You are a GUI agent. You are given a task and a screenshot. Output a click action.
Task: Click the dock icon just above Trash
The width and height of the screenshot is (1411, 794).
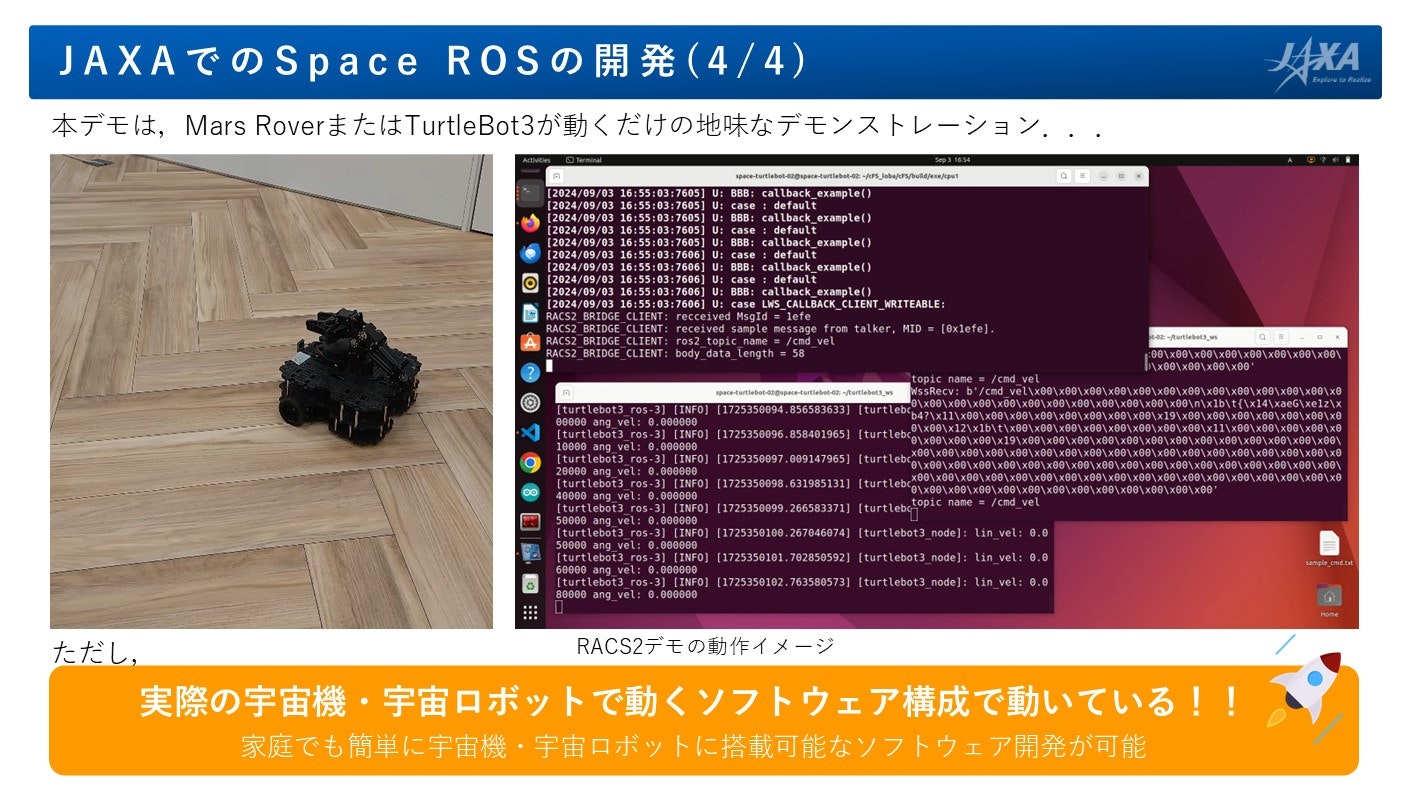point(530,552)
